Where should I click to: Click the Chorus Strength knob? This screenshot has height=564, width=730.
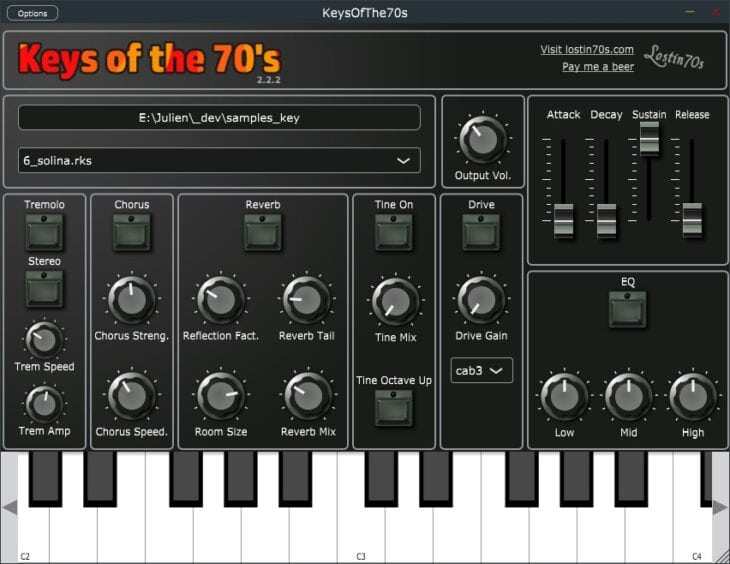click(x=131, y=299)
